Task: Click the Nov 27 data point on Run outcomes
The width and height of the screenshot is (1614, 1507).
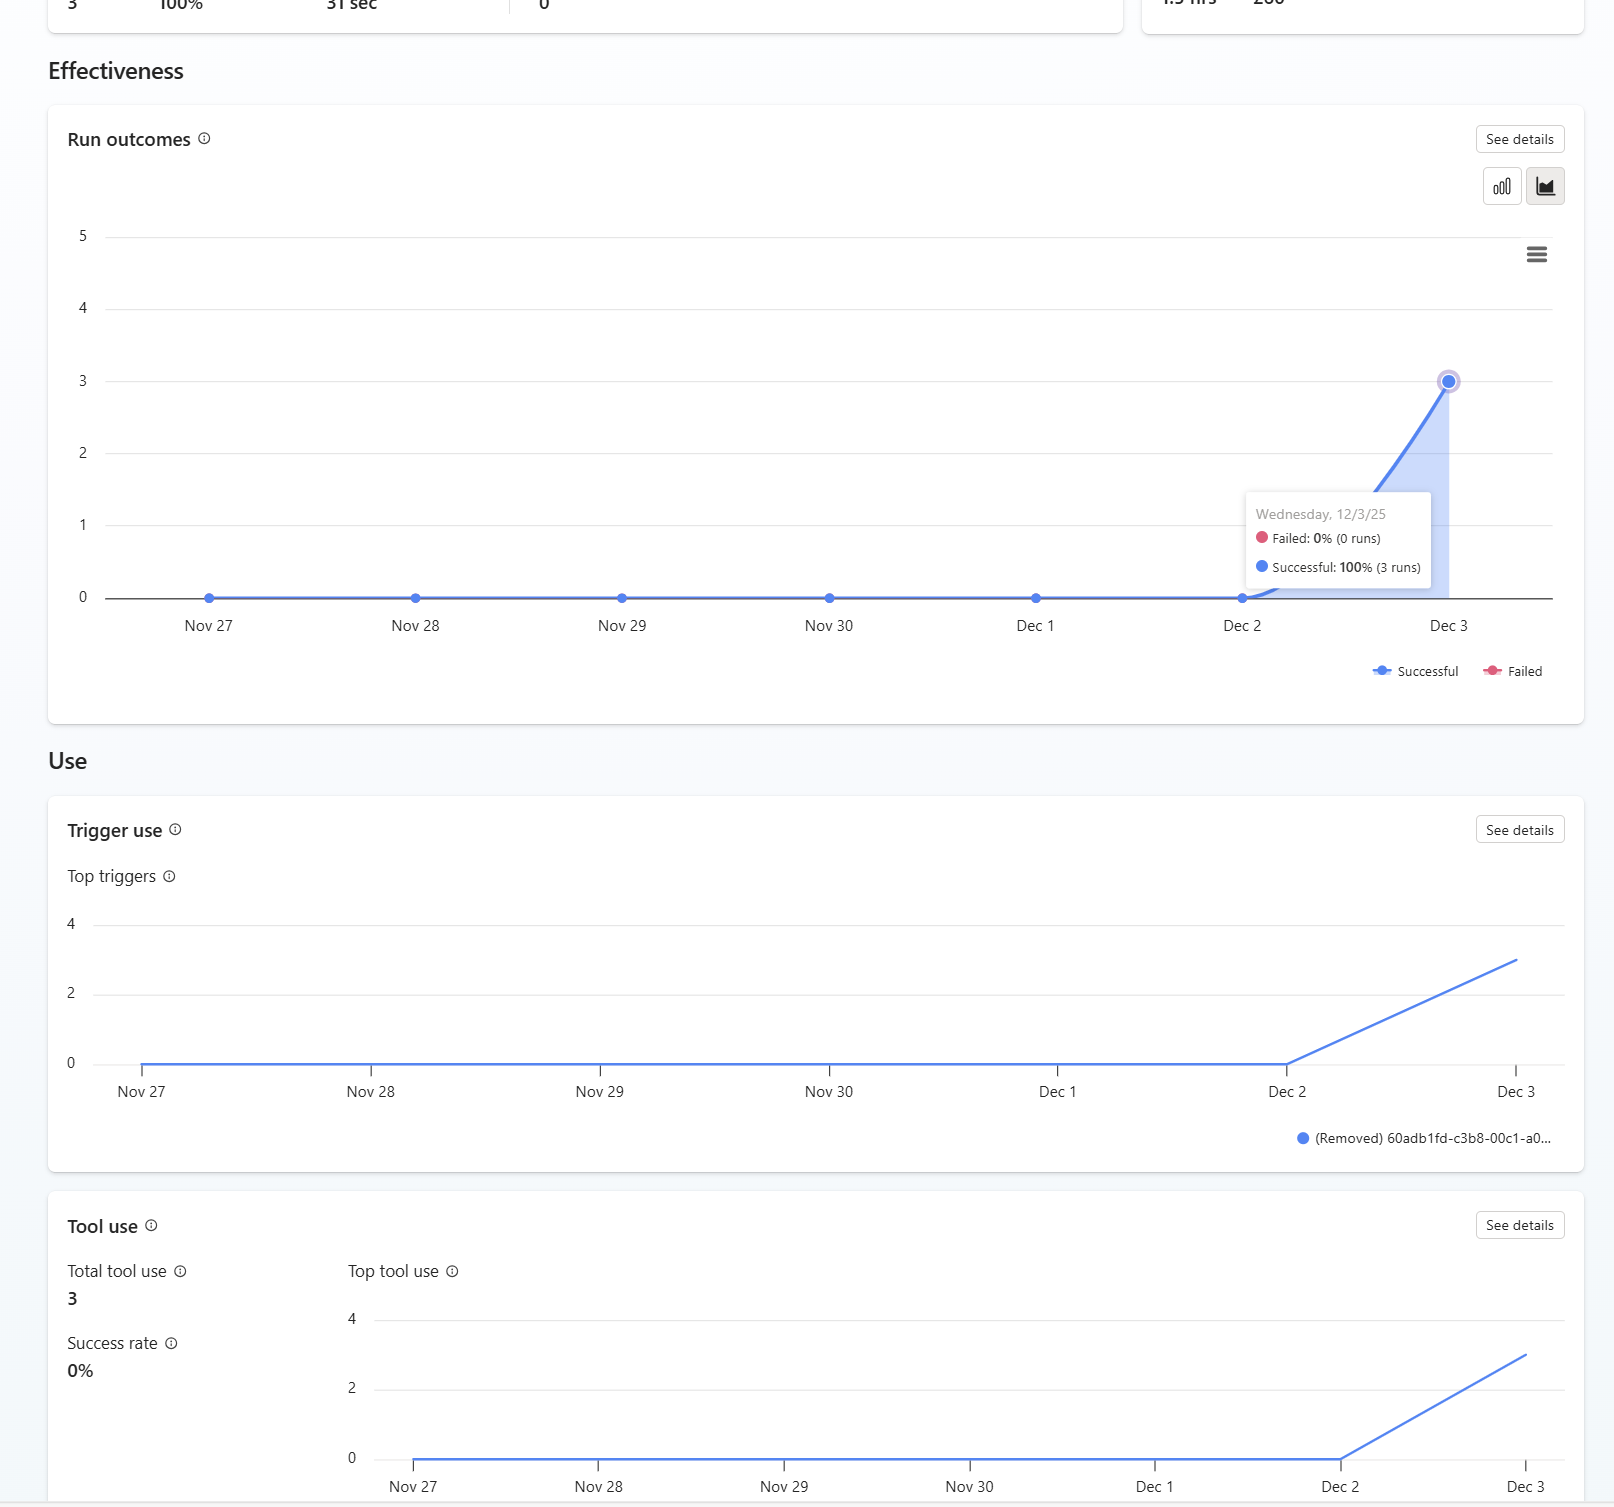Action: (209, 598)
